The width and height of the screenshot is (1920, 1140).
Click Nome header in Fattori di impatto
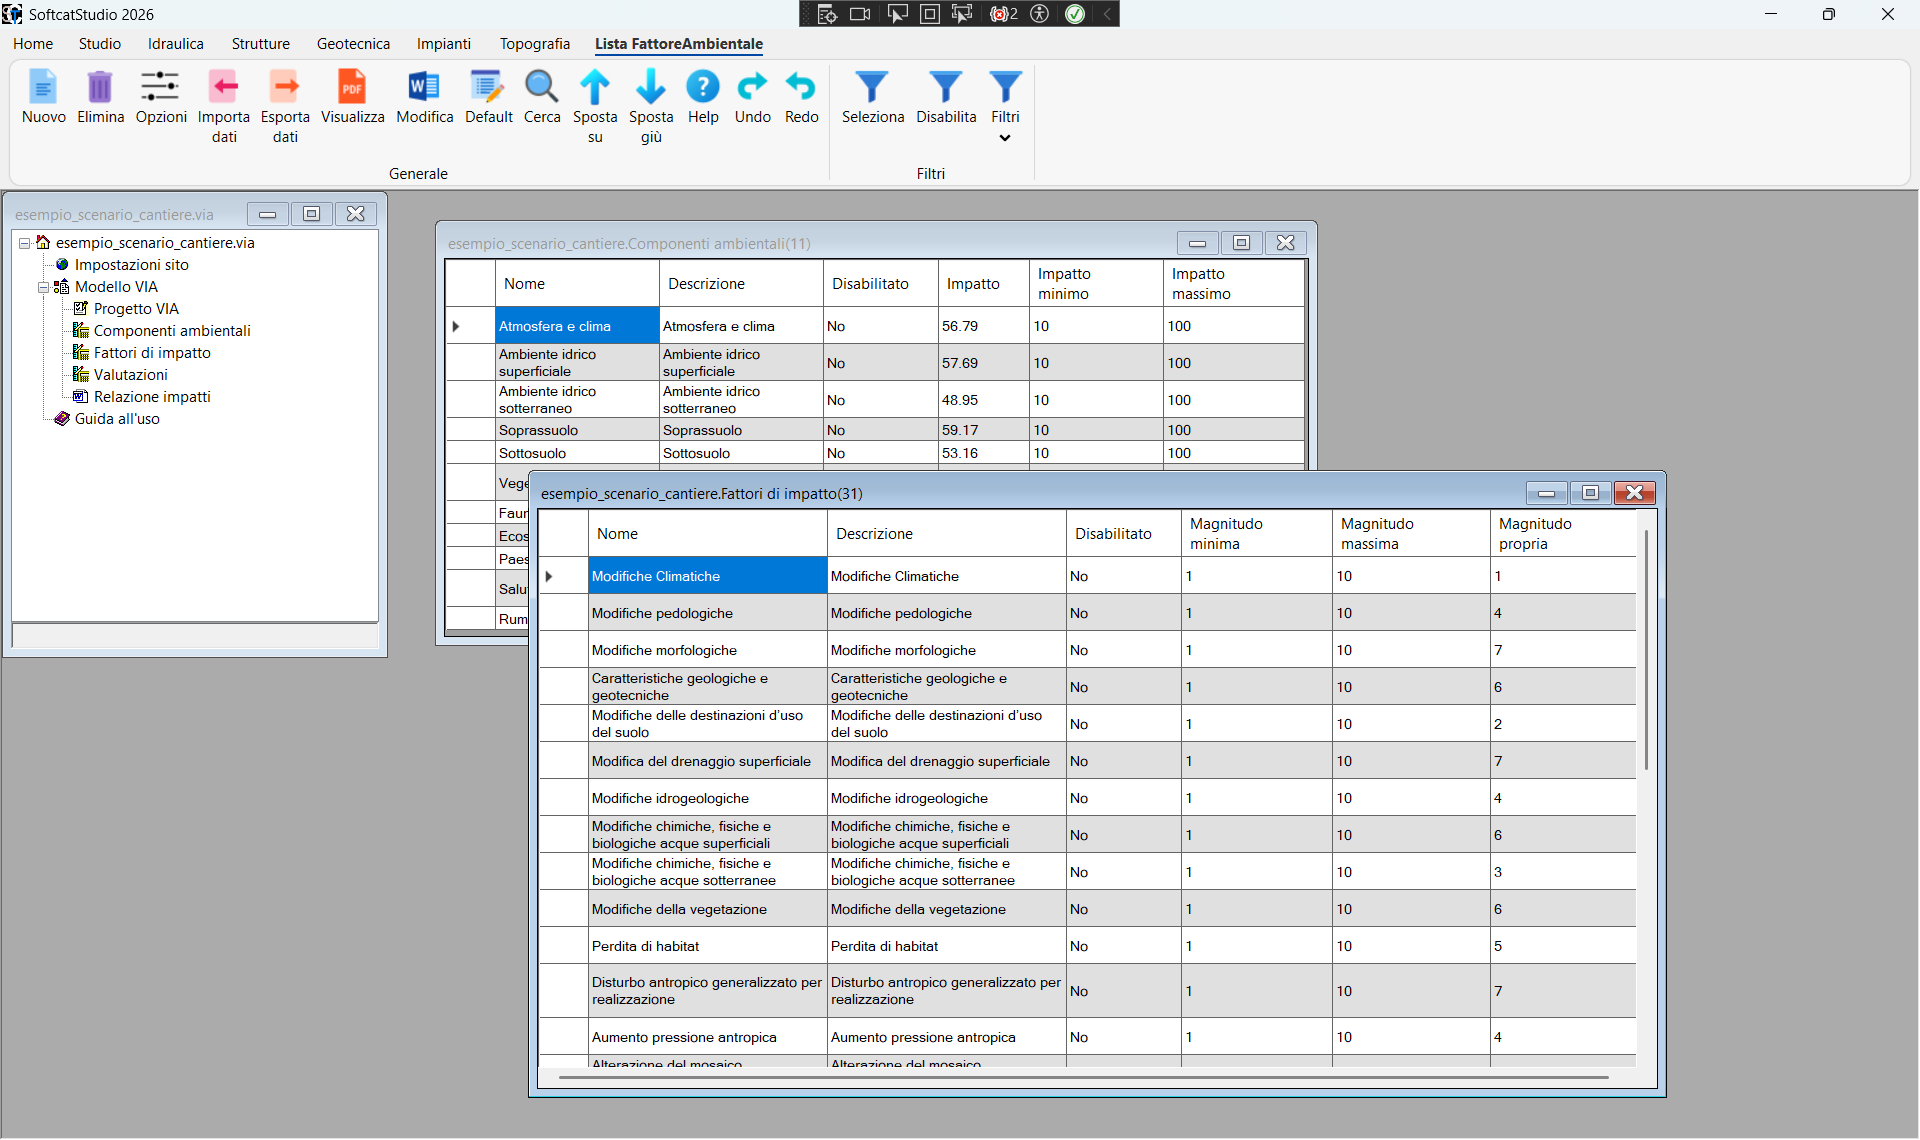click(x=707, y=534)
